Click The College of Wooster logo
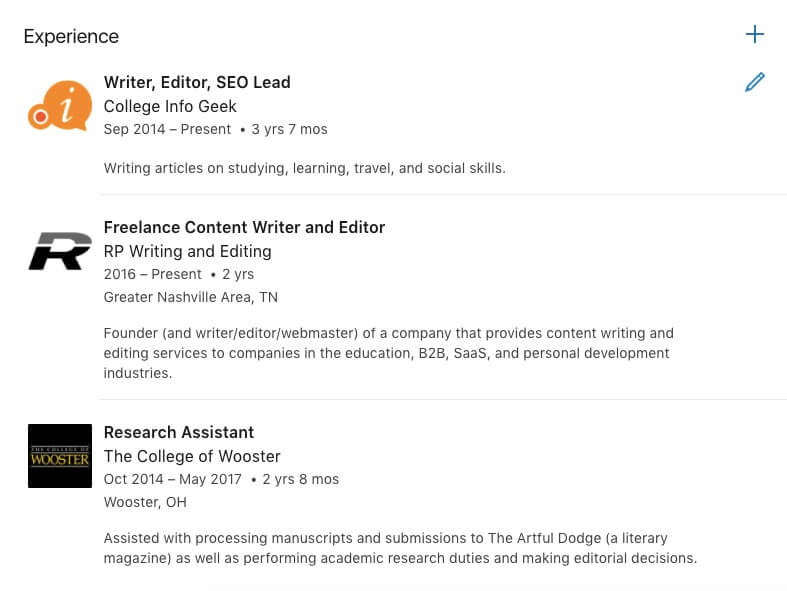This screenshot has width=787, height=591. pos(60,455)
